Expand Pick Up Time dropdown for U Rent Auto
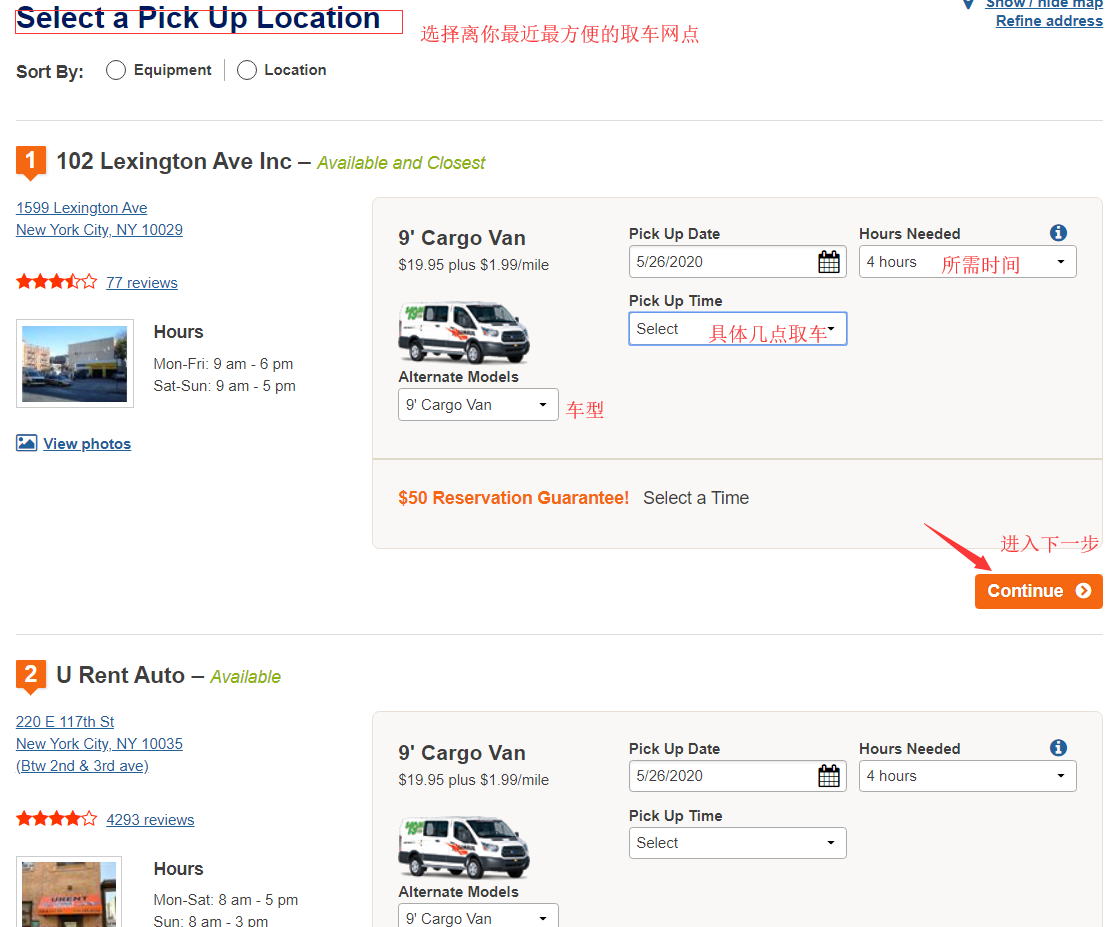This screenshot has width=1108, height=927. point(737,843)
